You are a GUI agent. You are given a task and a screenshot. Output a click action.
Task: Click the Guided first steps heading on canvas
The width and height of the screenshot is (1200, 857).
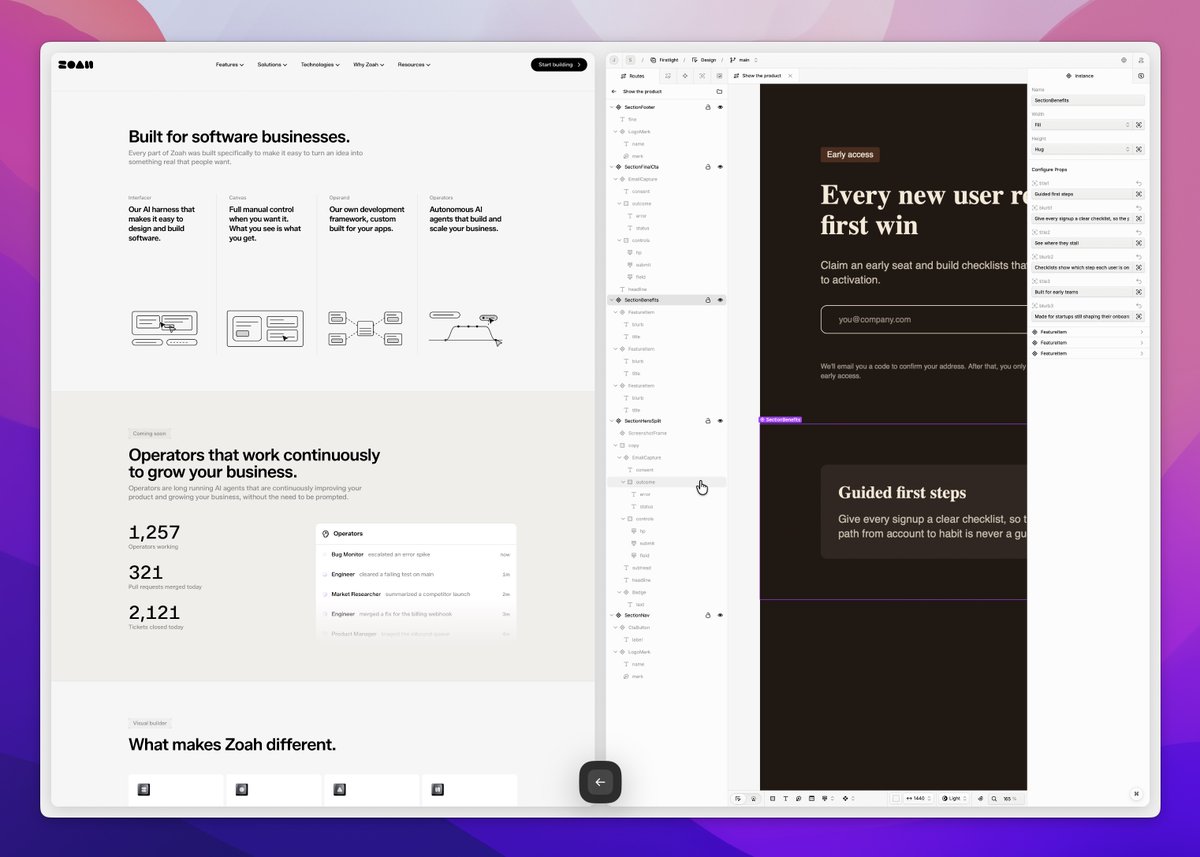pos(902,493)
